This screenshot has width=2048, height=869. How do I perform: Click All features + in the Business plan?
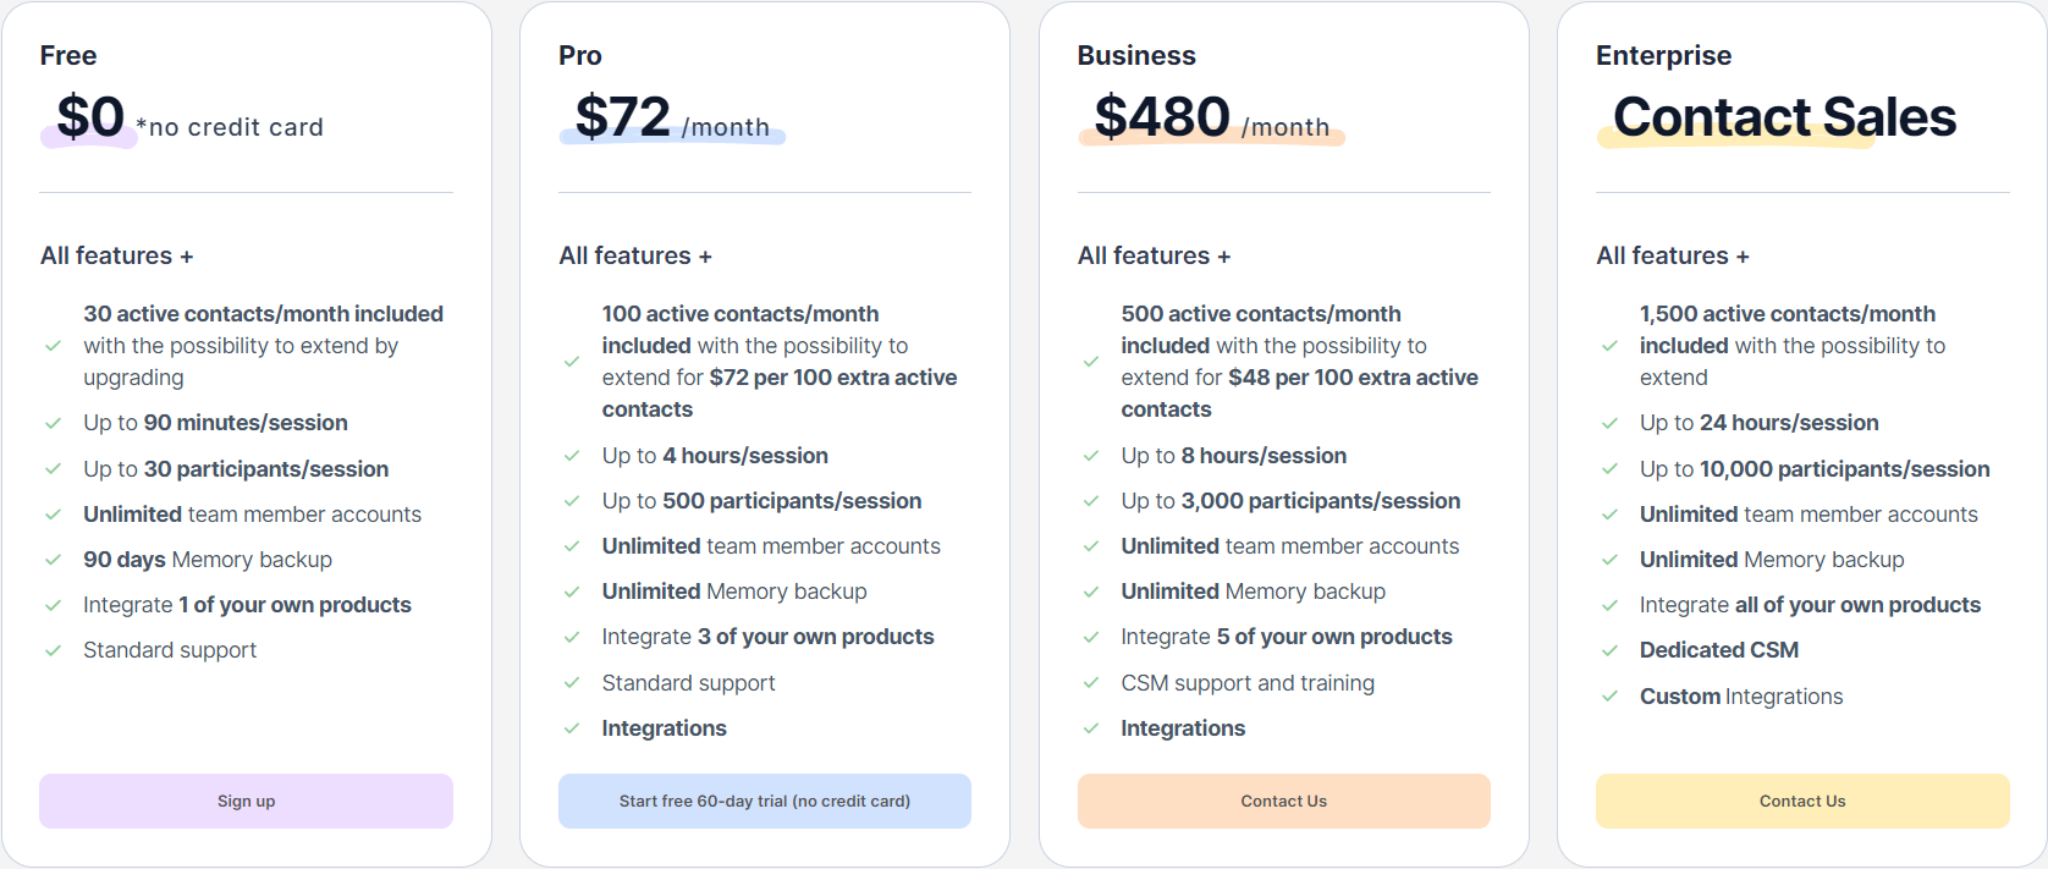coord(1154,256)
